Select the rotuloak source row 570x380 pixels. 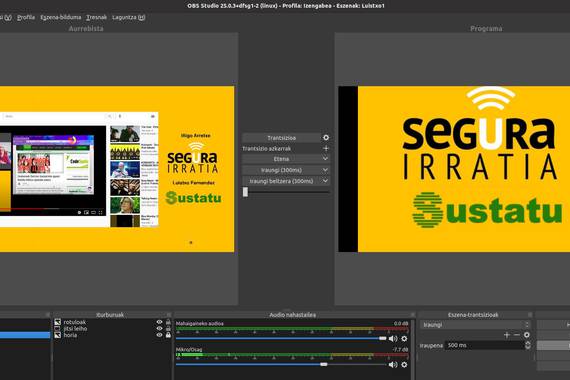point(113,322)
